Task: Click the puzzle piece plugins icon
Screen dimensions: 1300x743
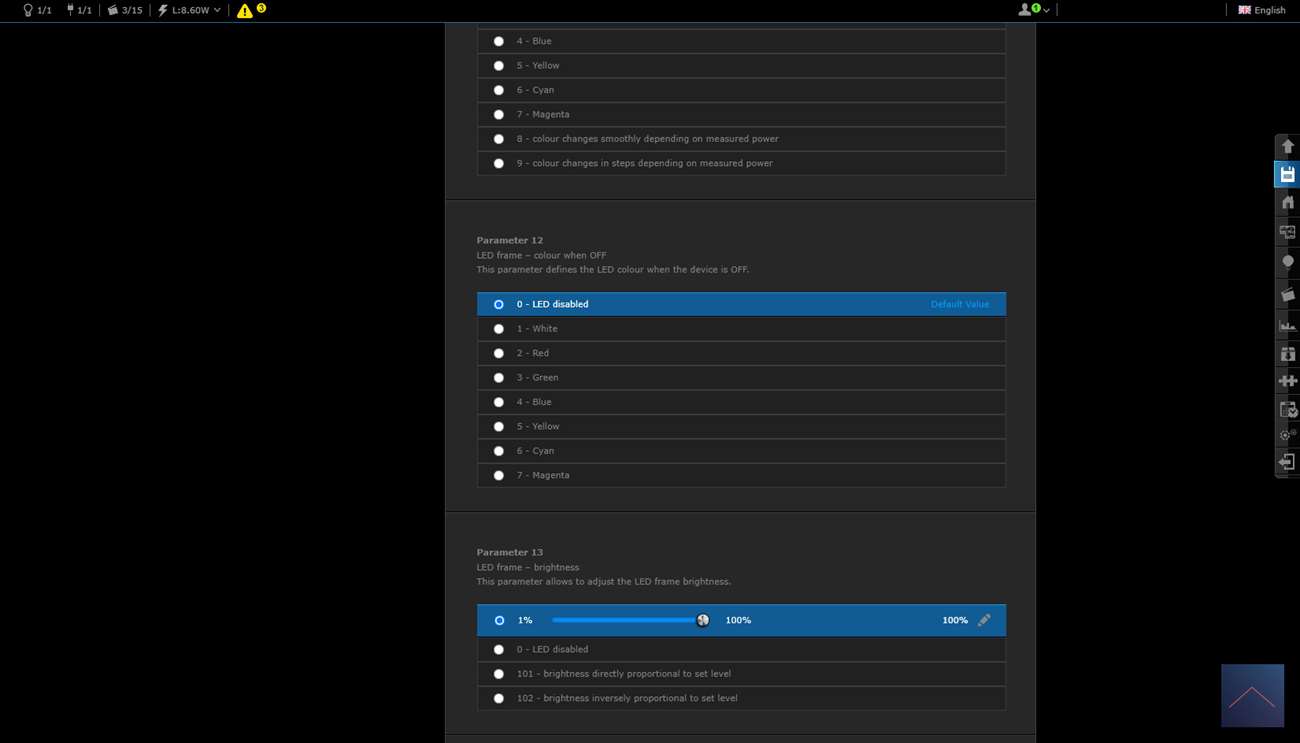Action: 1287,381
